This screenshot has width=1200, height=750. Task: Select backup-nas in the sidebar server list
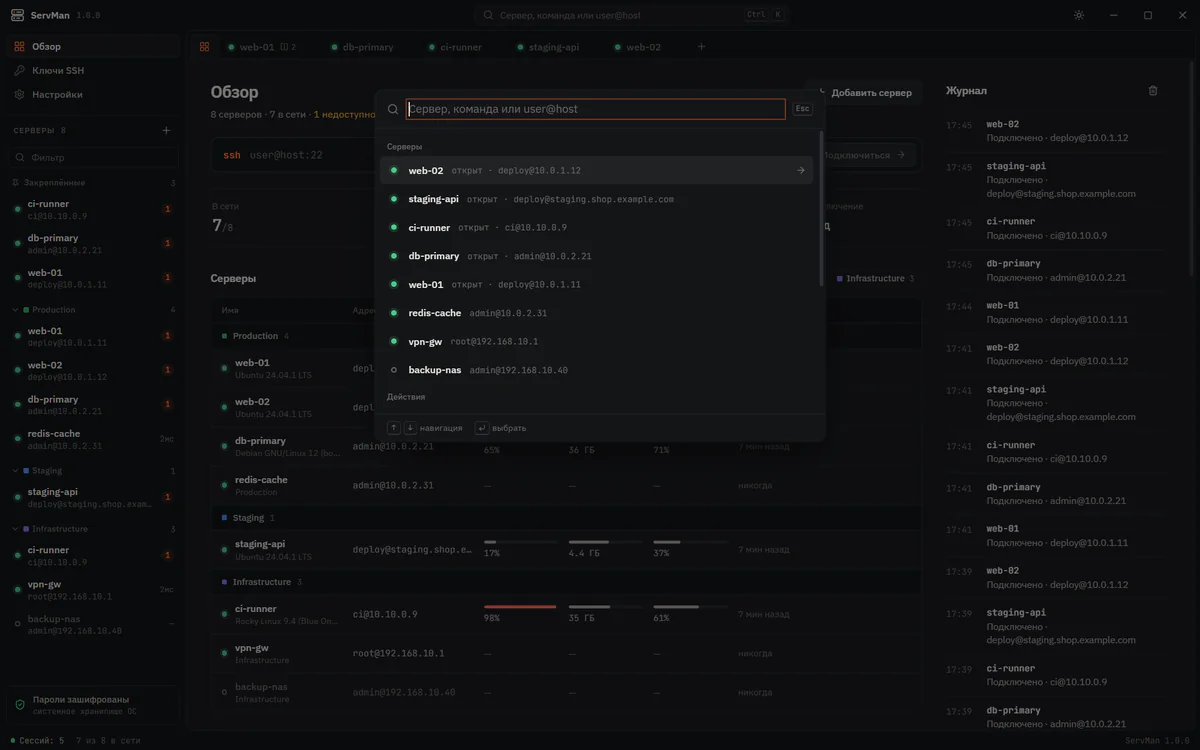point(93,624)
